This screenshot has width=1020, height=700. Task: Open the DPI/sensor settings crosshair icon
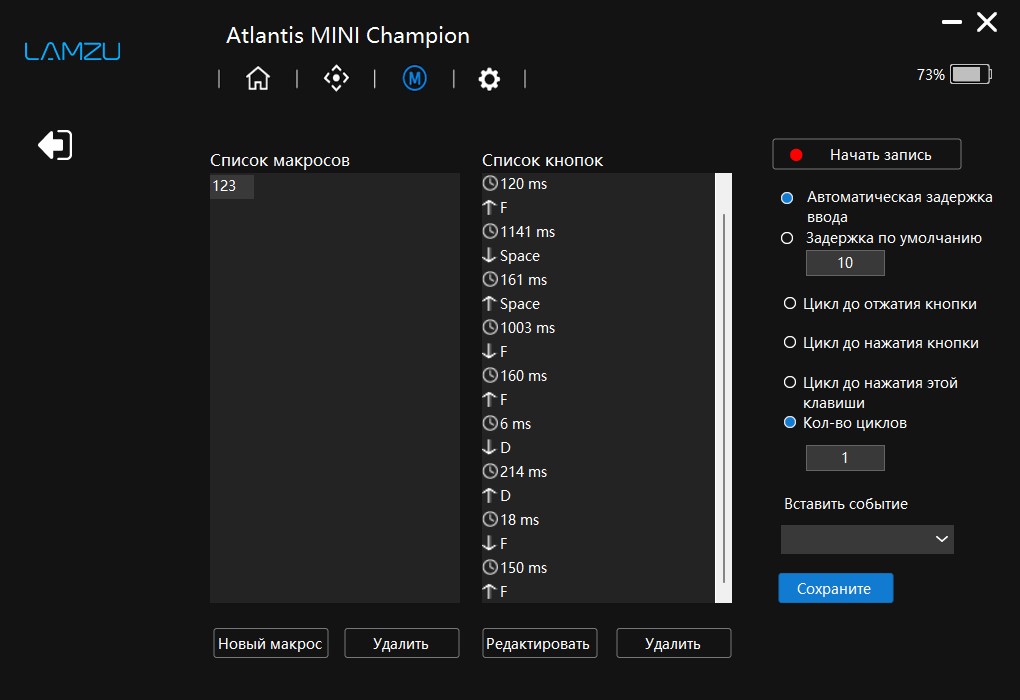pyautogui.click(x=336, y=79)
